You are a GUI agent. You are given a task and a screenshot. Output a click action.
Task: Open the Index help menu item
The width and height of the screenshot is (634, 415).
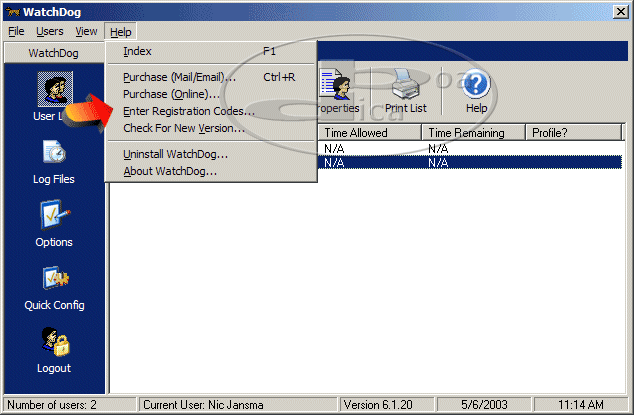pyautogui.click(x=137, y=51)
